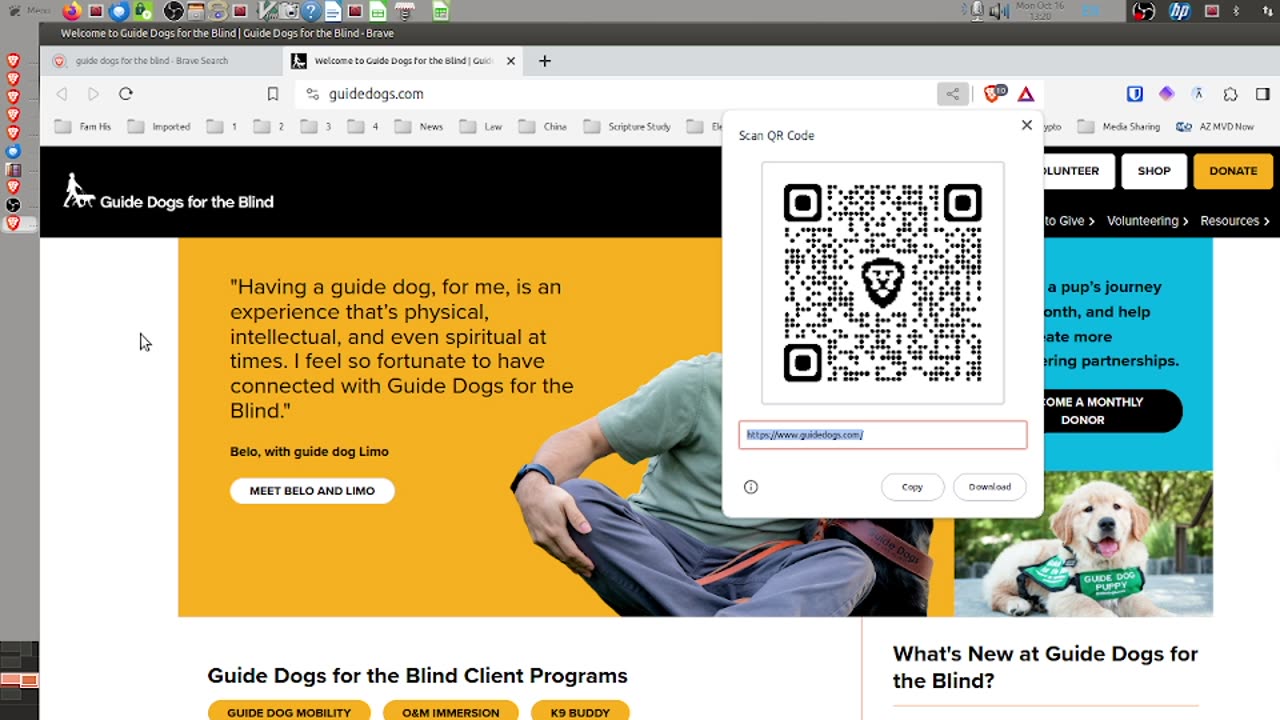Open the News bookmarks folder
The width and height of the screenshot is (1280, 720).
[419, 127]
